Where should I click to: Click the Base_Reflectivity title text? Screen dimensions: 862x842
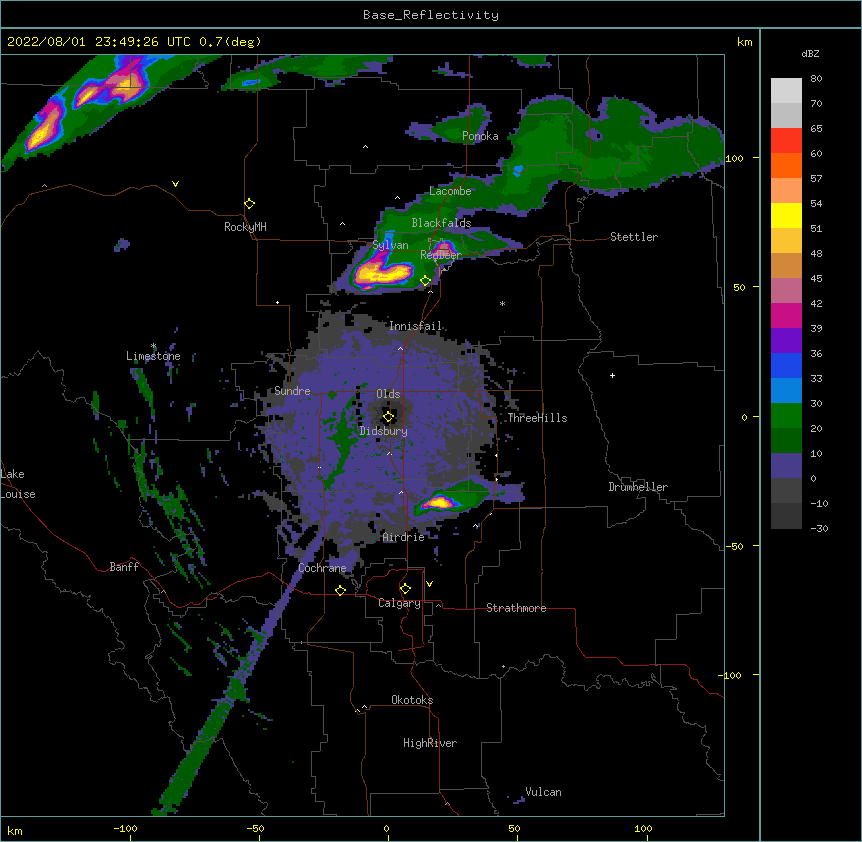431,15
